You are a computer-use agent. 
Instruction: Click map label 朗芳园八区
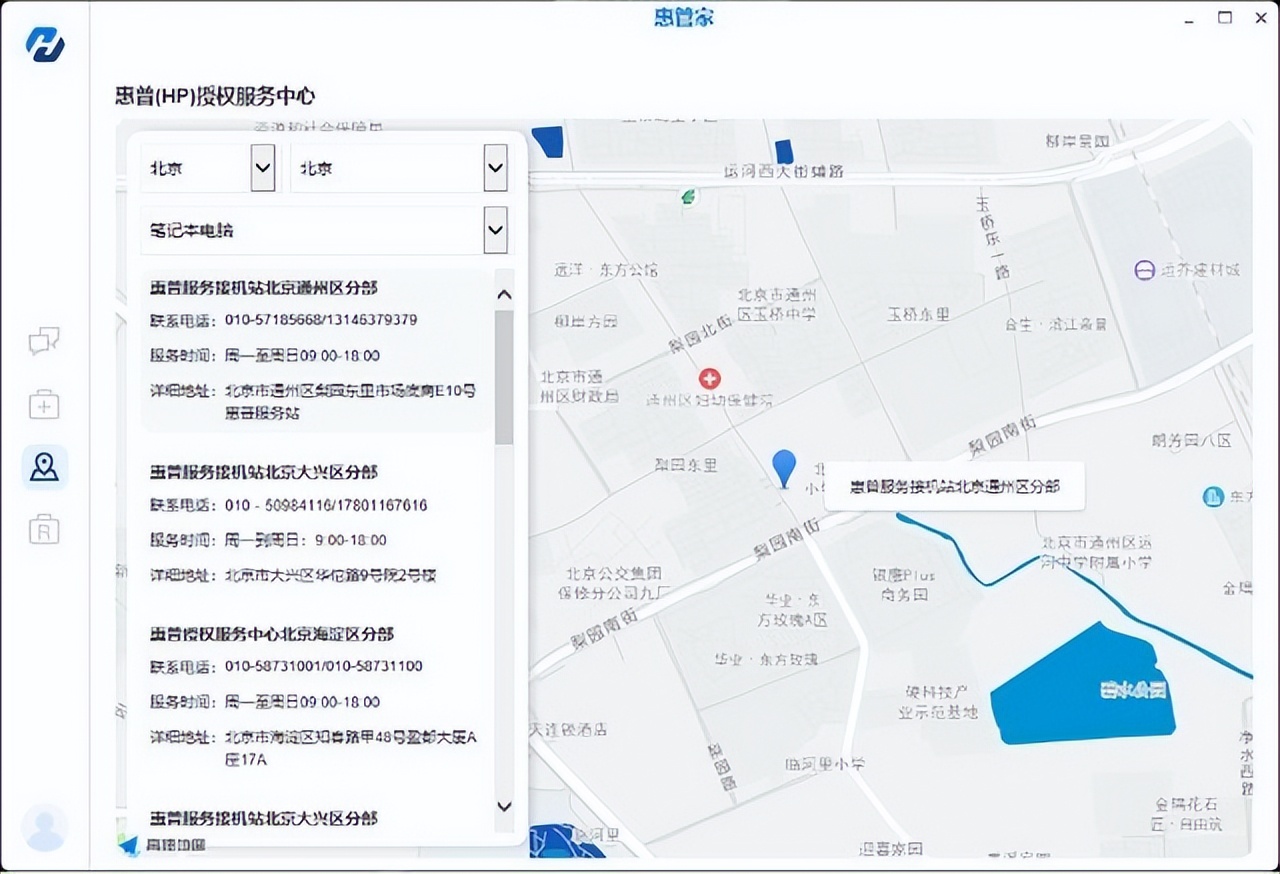pos(1191,440)
